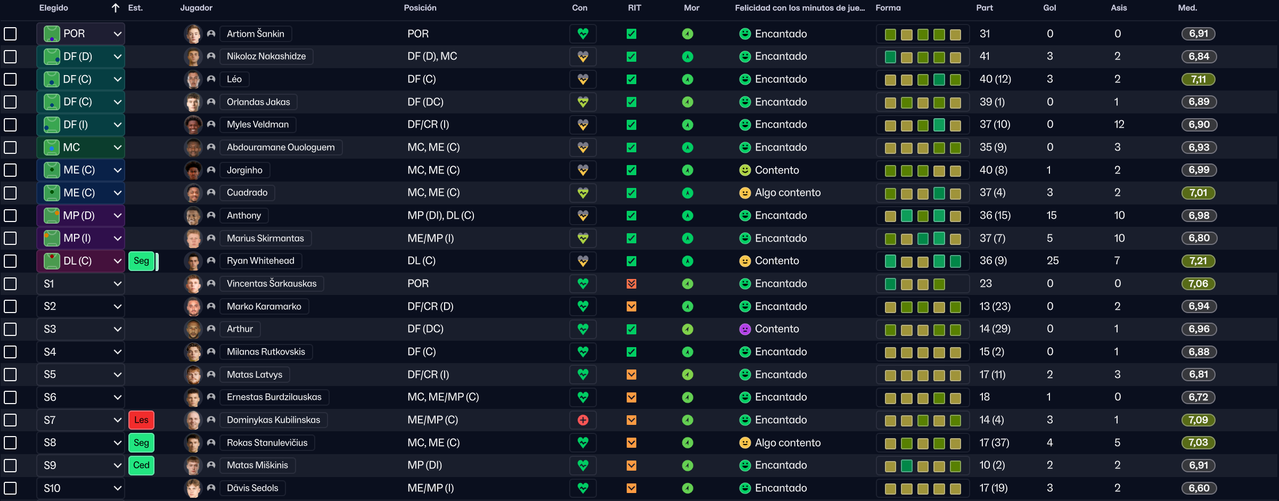Click the morale icon in Jorginho's row
The image size is (1279, 501).
[x=687, y=170]
